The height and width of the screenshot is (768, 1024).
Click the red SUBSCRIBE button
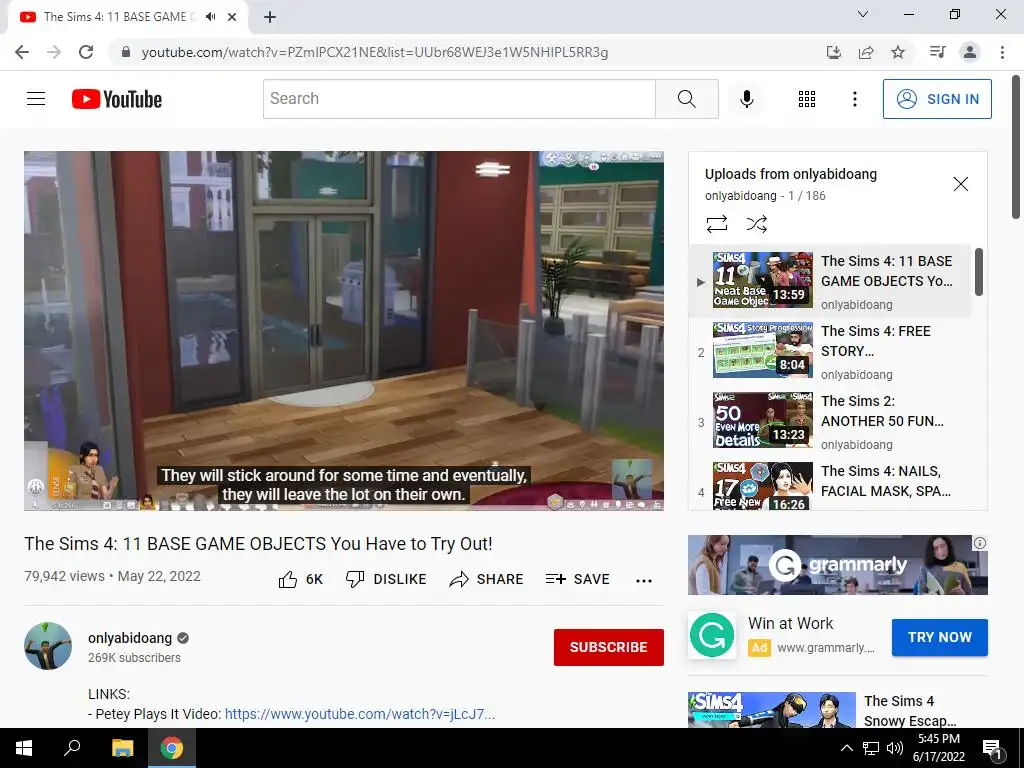pyautogui.click(x=609, y=647)
